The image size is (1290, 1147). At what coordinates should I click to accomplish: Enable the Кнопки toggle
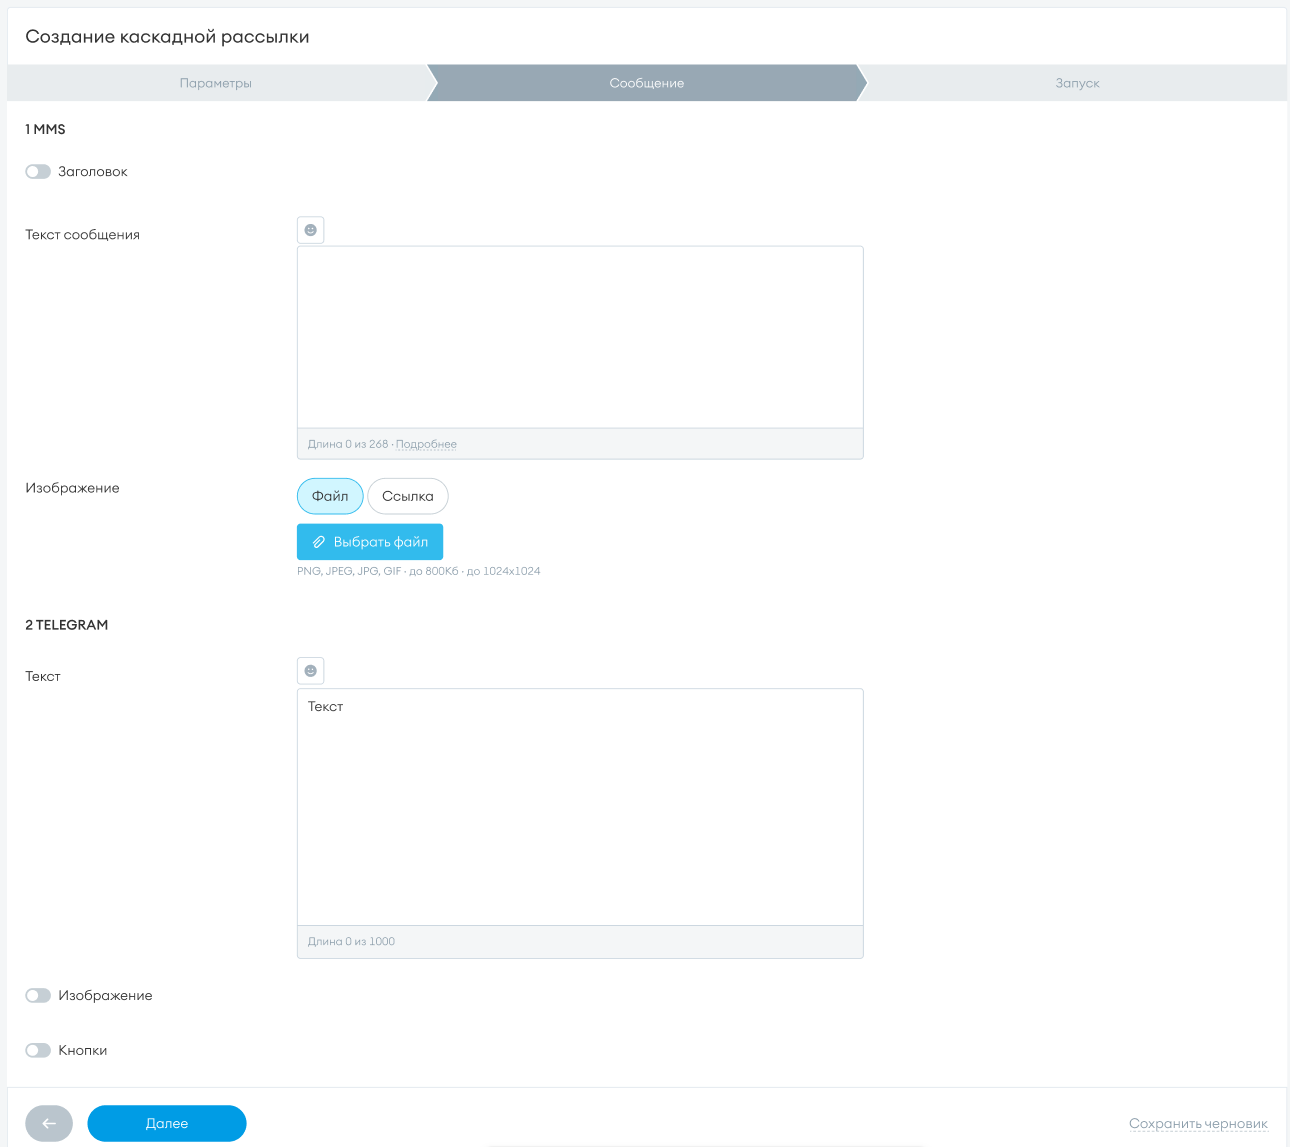[38, 1050]
